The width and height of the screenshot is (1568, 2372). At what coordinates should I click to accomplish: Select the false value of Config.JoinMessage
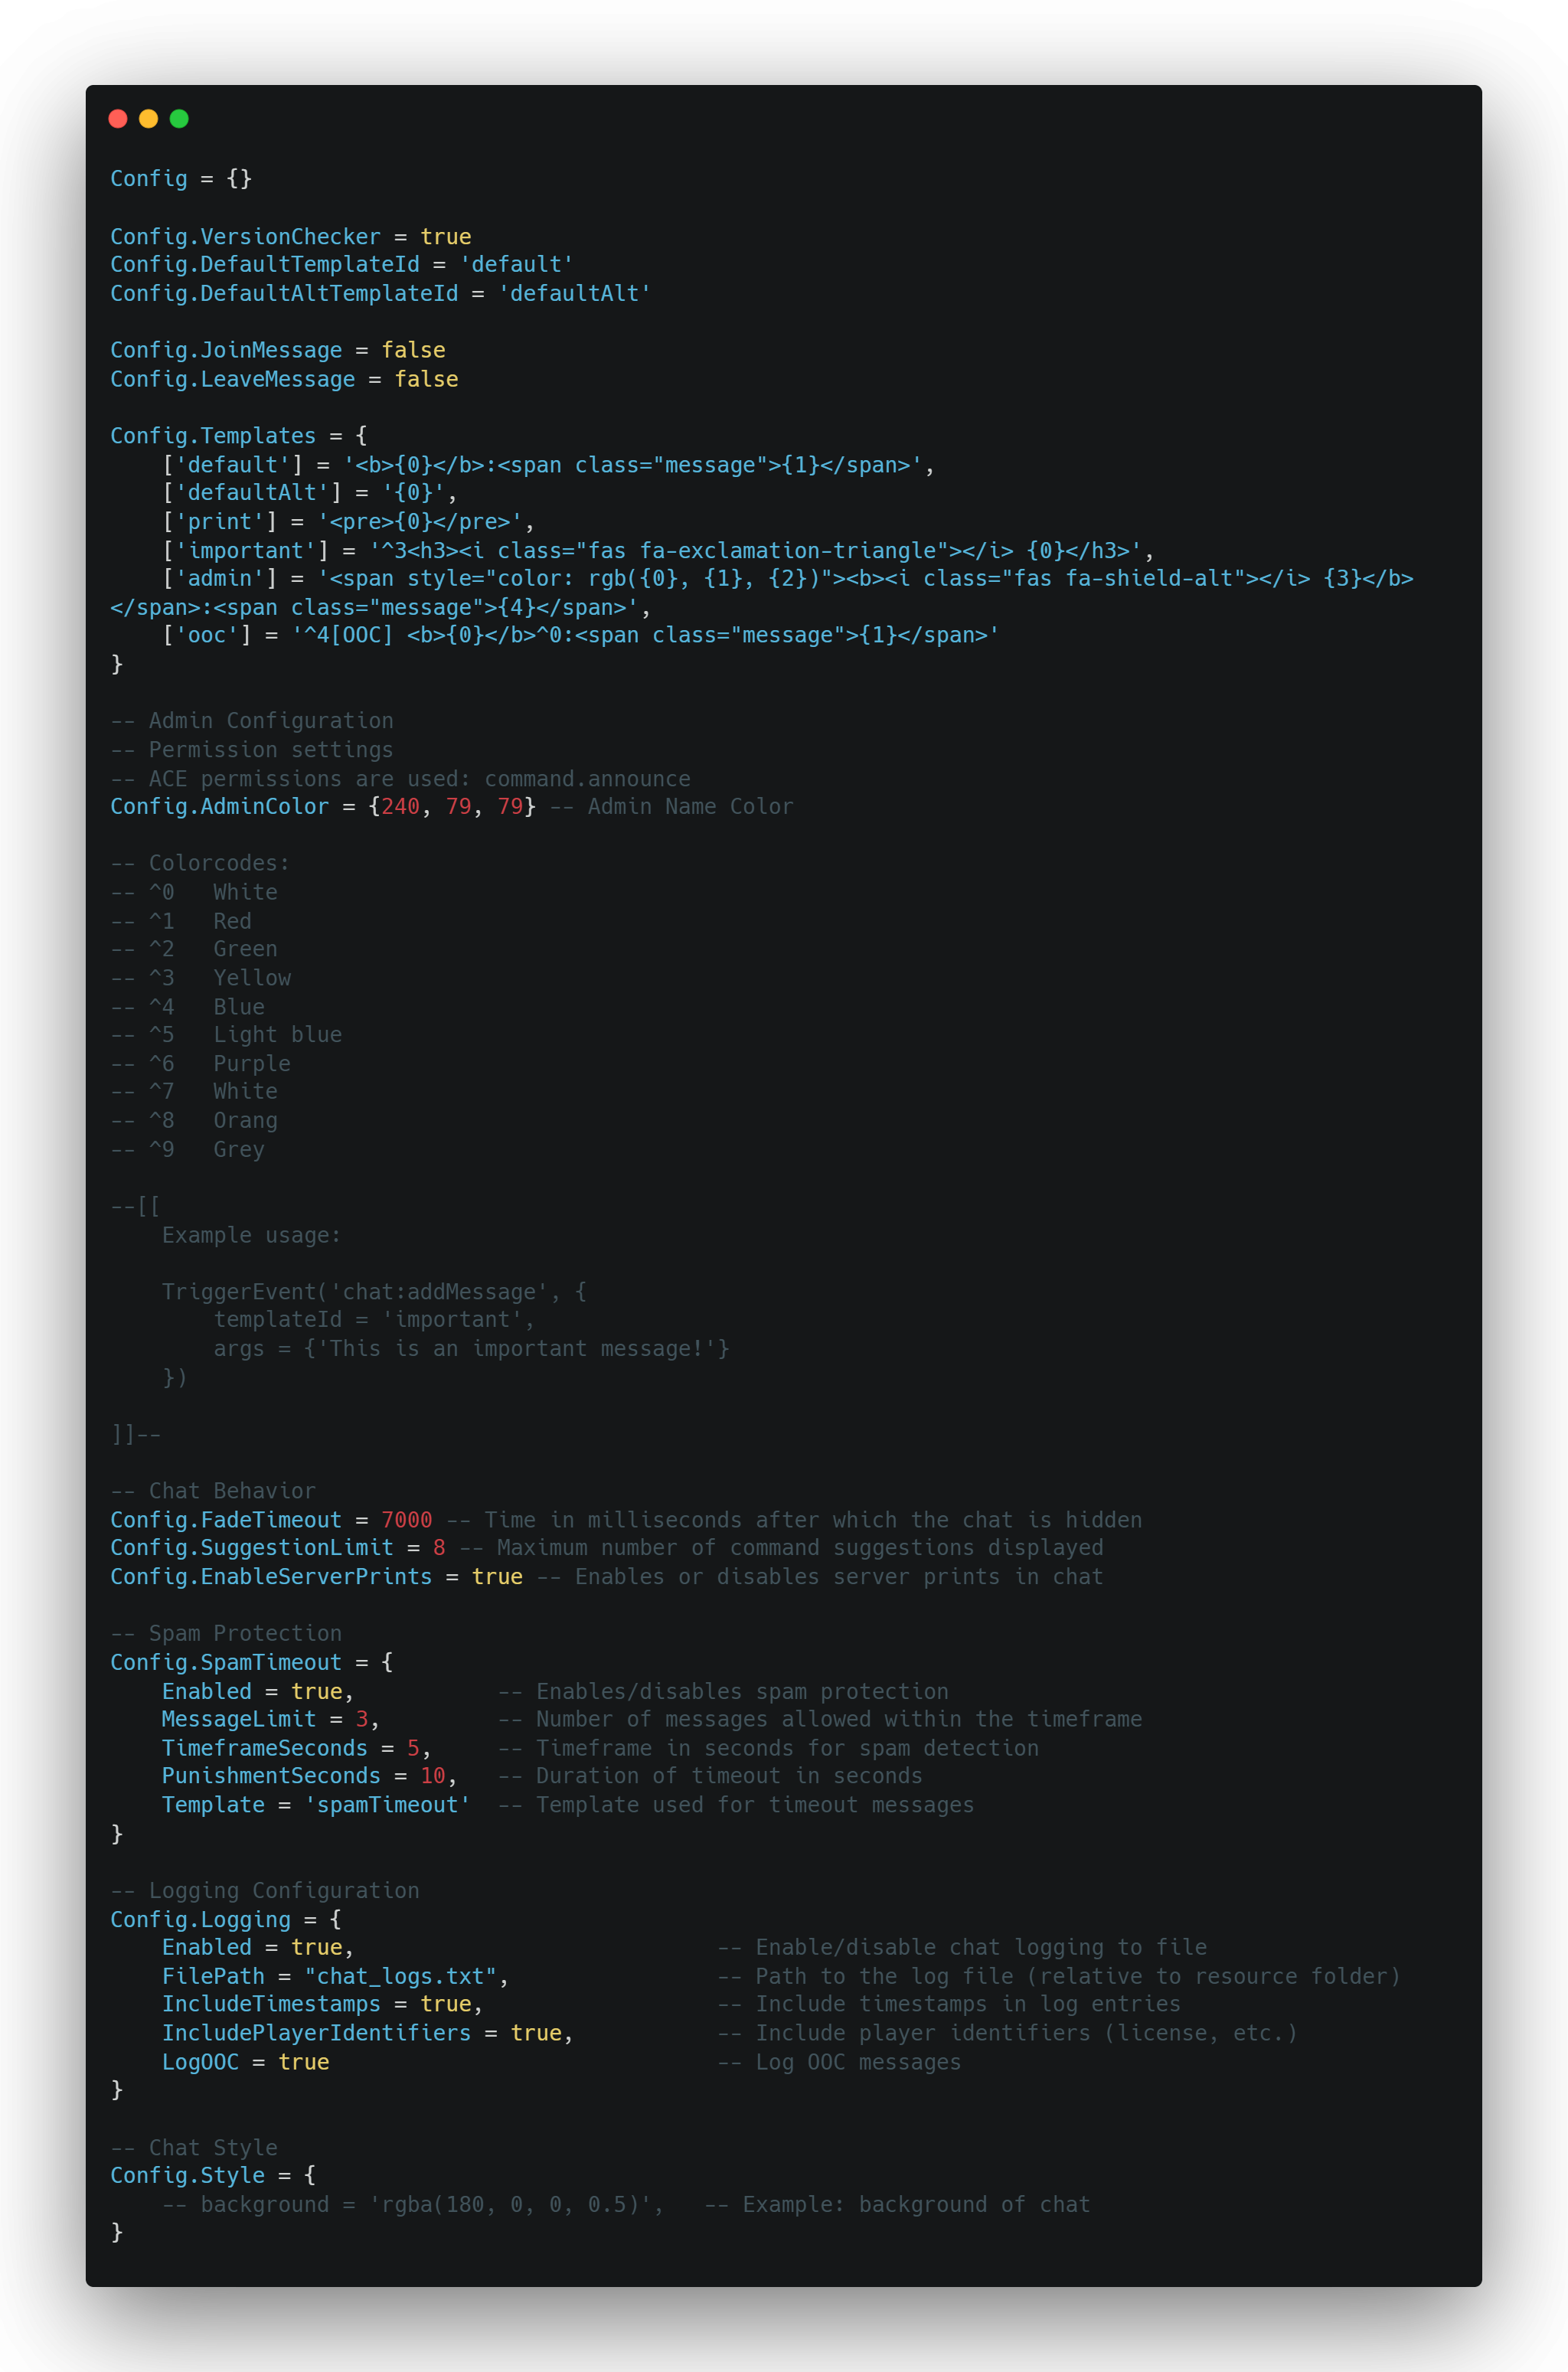pos(413,350)
